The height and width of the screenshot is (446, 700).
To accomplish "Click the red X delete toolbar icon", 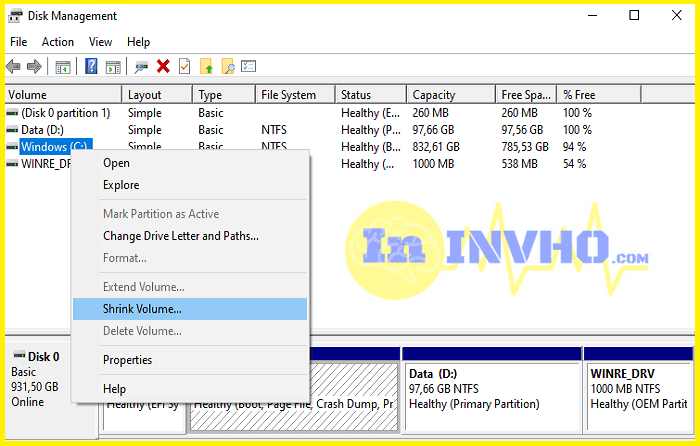I will (x=163, y=67).
